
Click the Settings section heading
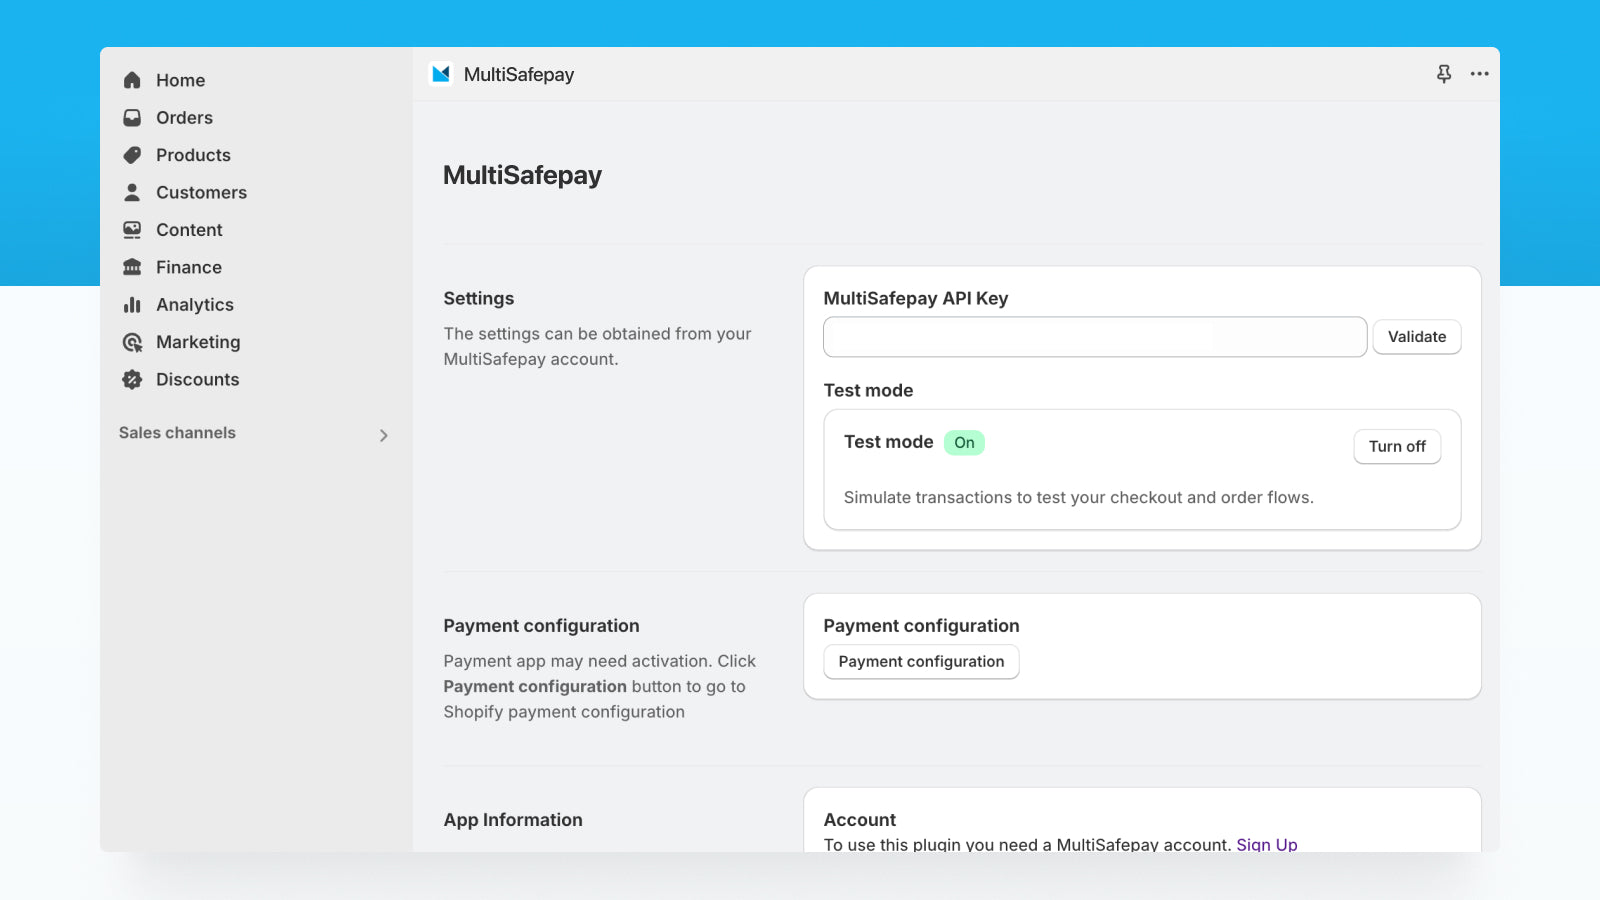coord(479,298)
